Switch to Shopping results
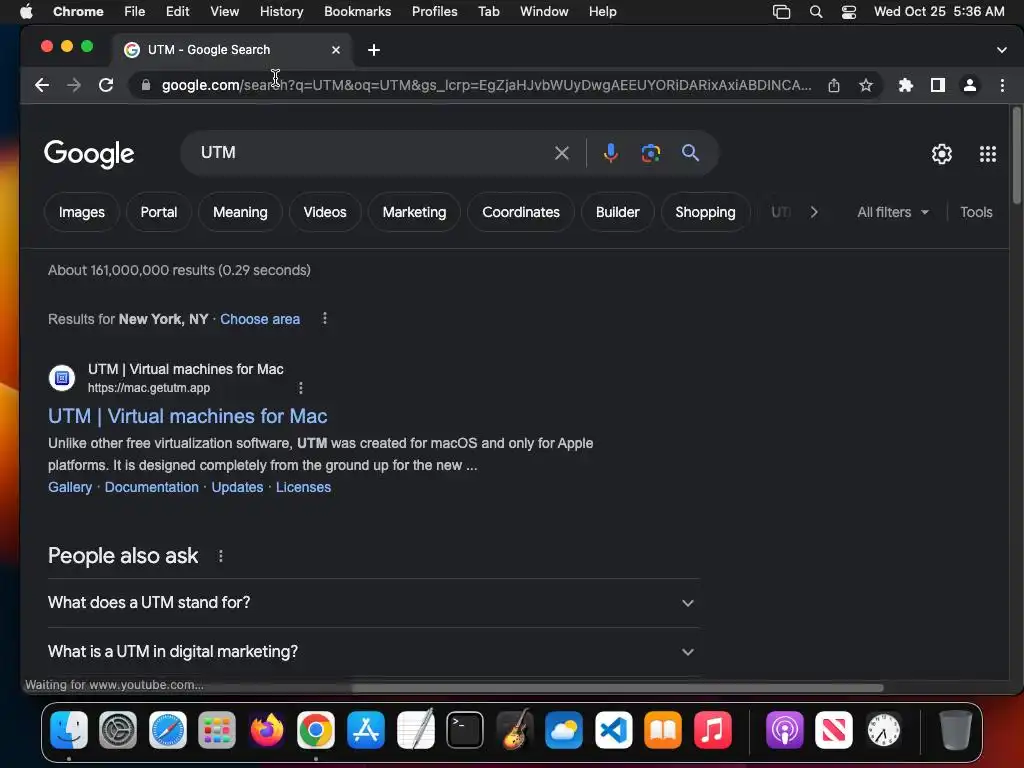This screenshot has width=1024, height=768. pyautogui.click(x=705, y=212)
